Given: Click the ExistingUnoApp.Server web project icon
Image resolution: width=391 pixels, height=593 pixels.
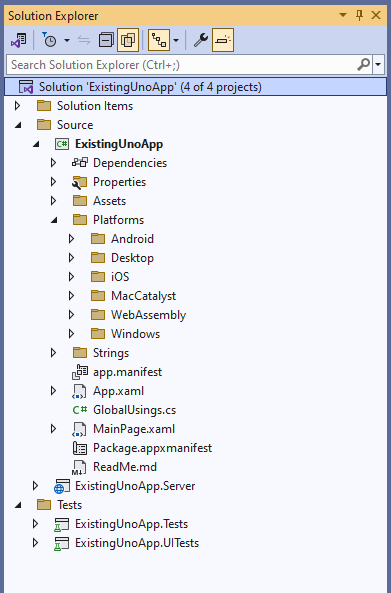Looking at the screenshot, I should (62, 486).
